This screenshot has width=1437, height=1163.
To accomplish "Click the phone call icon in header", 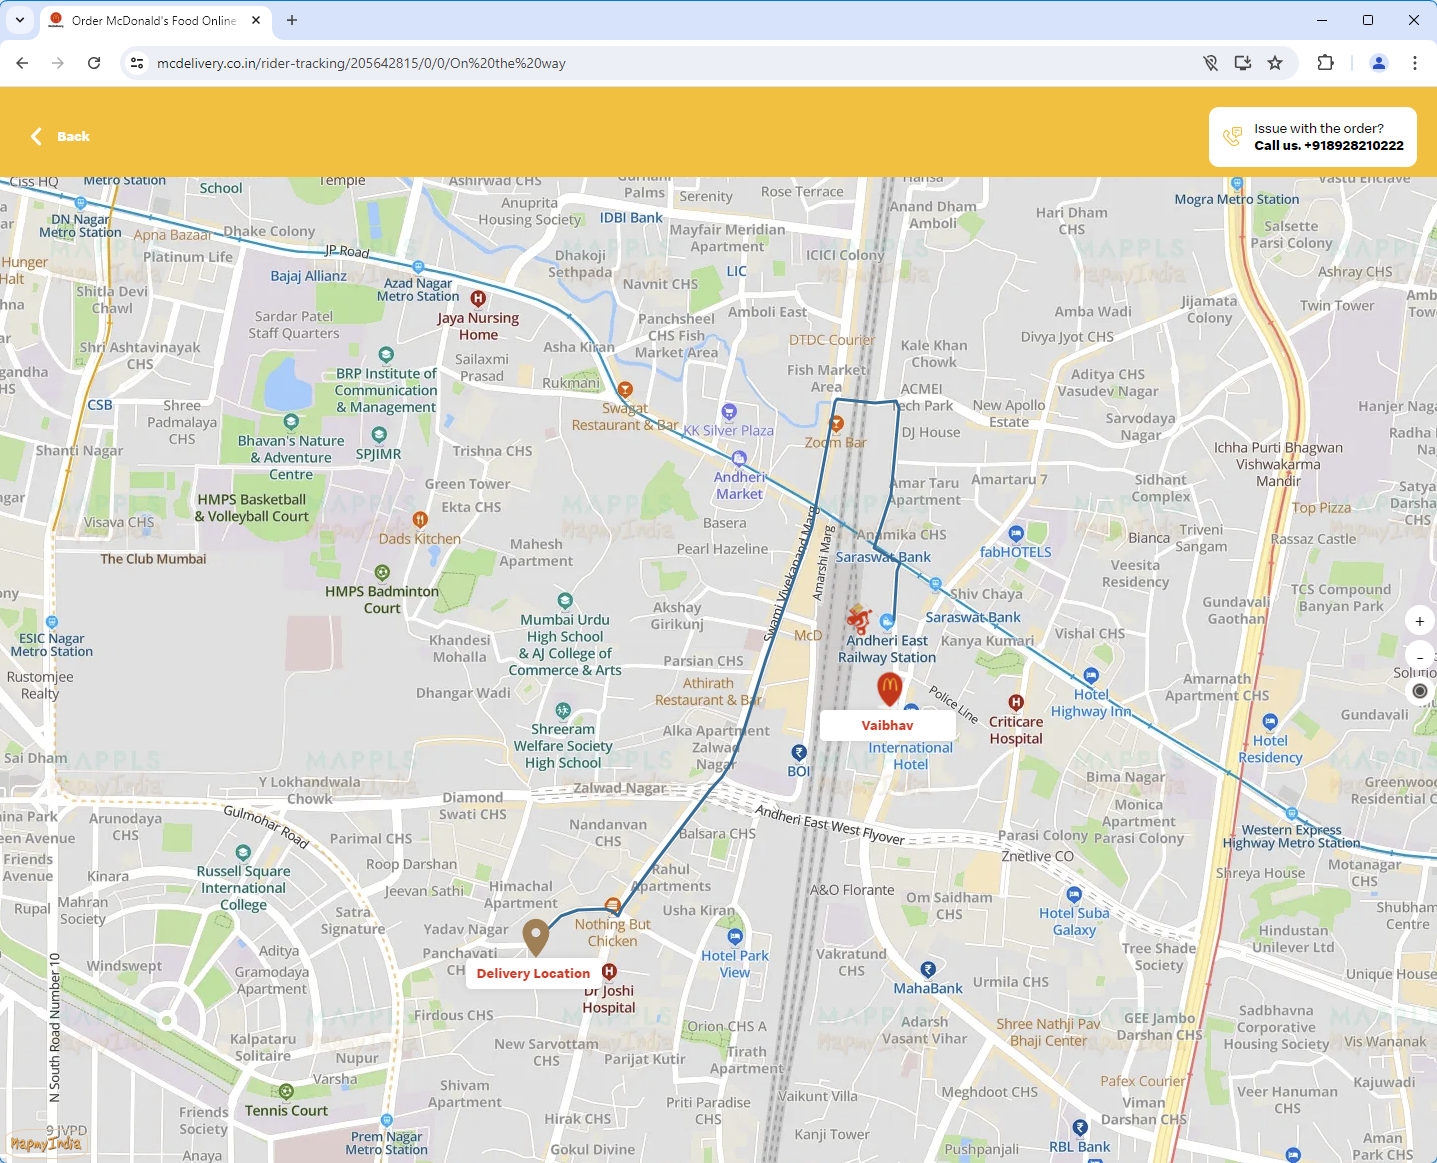I will pyautogui.click(x=1233, y=137).
